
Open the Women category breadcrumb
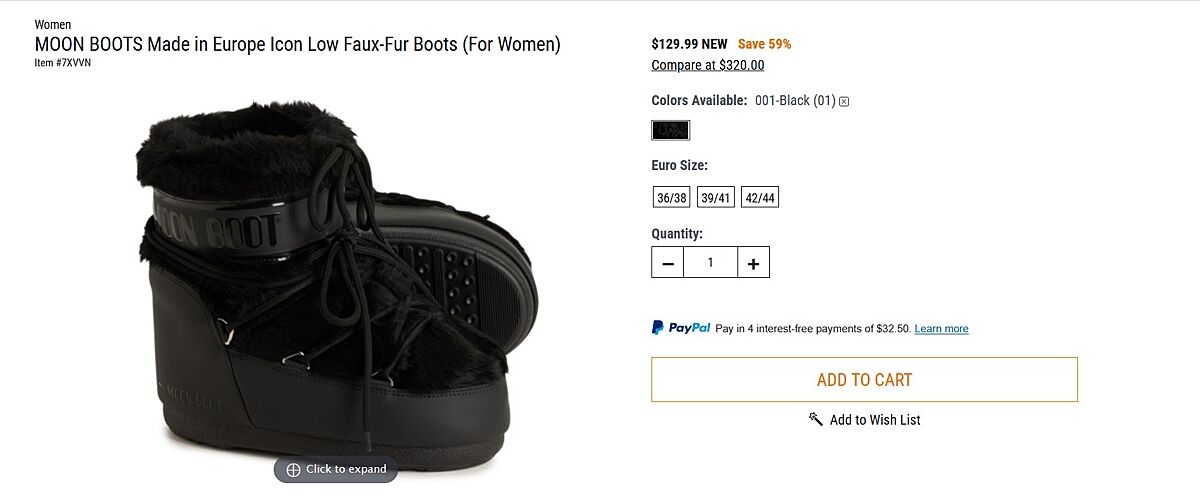(53, 24)
